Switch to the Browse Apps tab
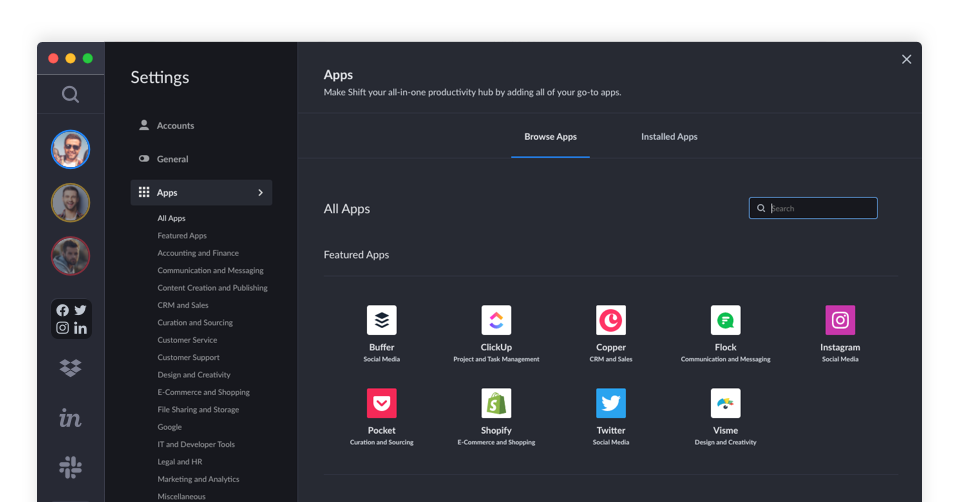Screen dimensions: 960x502 pos(550,137)
